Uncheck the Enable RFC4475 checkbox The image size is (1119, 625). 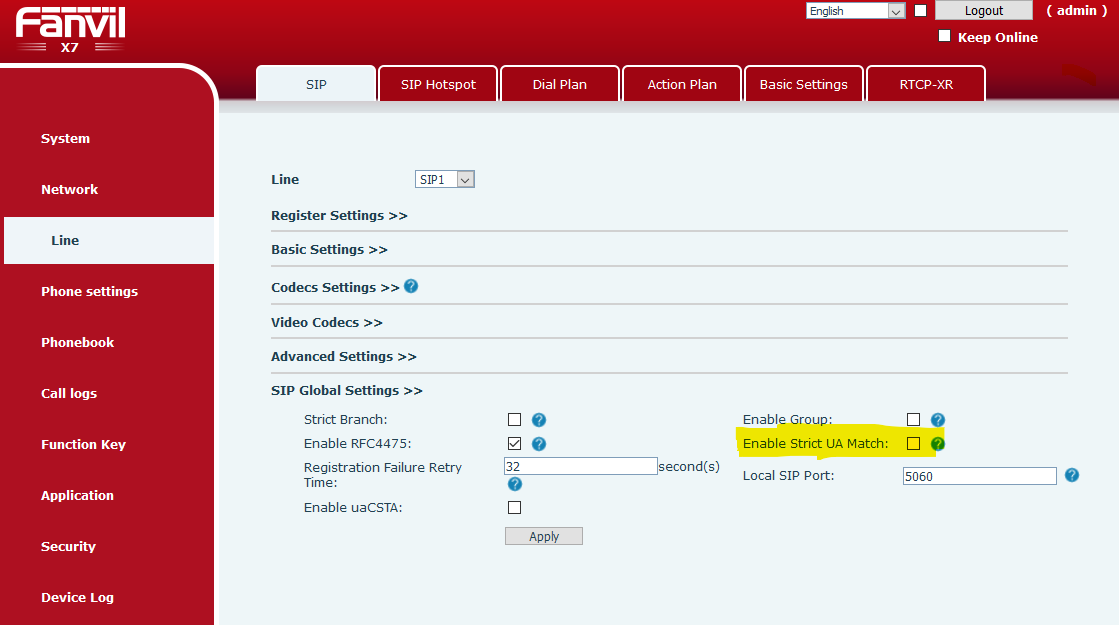click(514, 444)
